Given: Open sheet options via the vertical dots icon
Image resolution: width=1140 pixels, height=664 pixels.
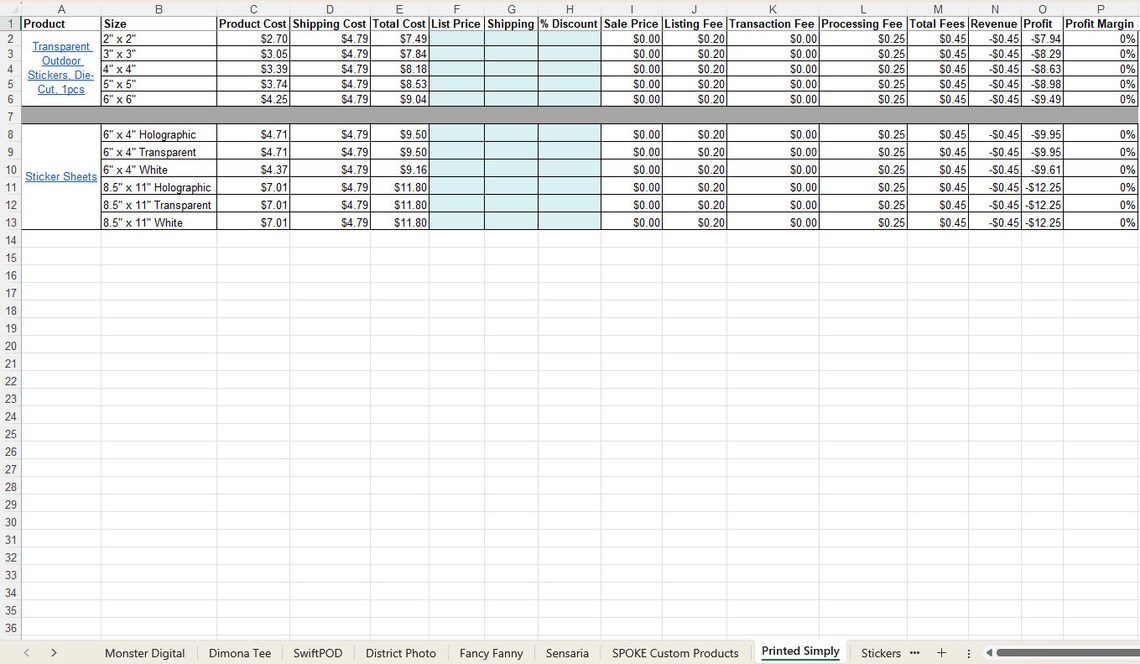Looking at the screenshot, I should coord(967,652).
